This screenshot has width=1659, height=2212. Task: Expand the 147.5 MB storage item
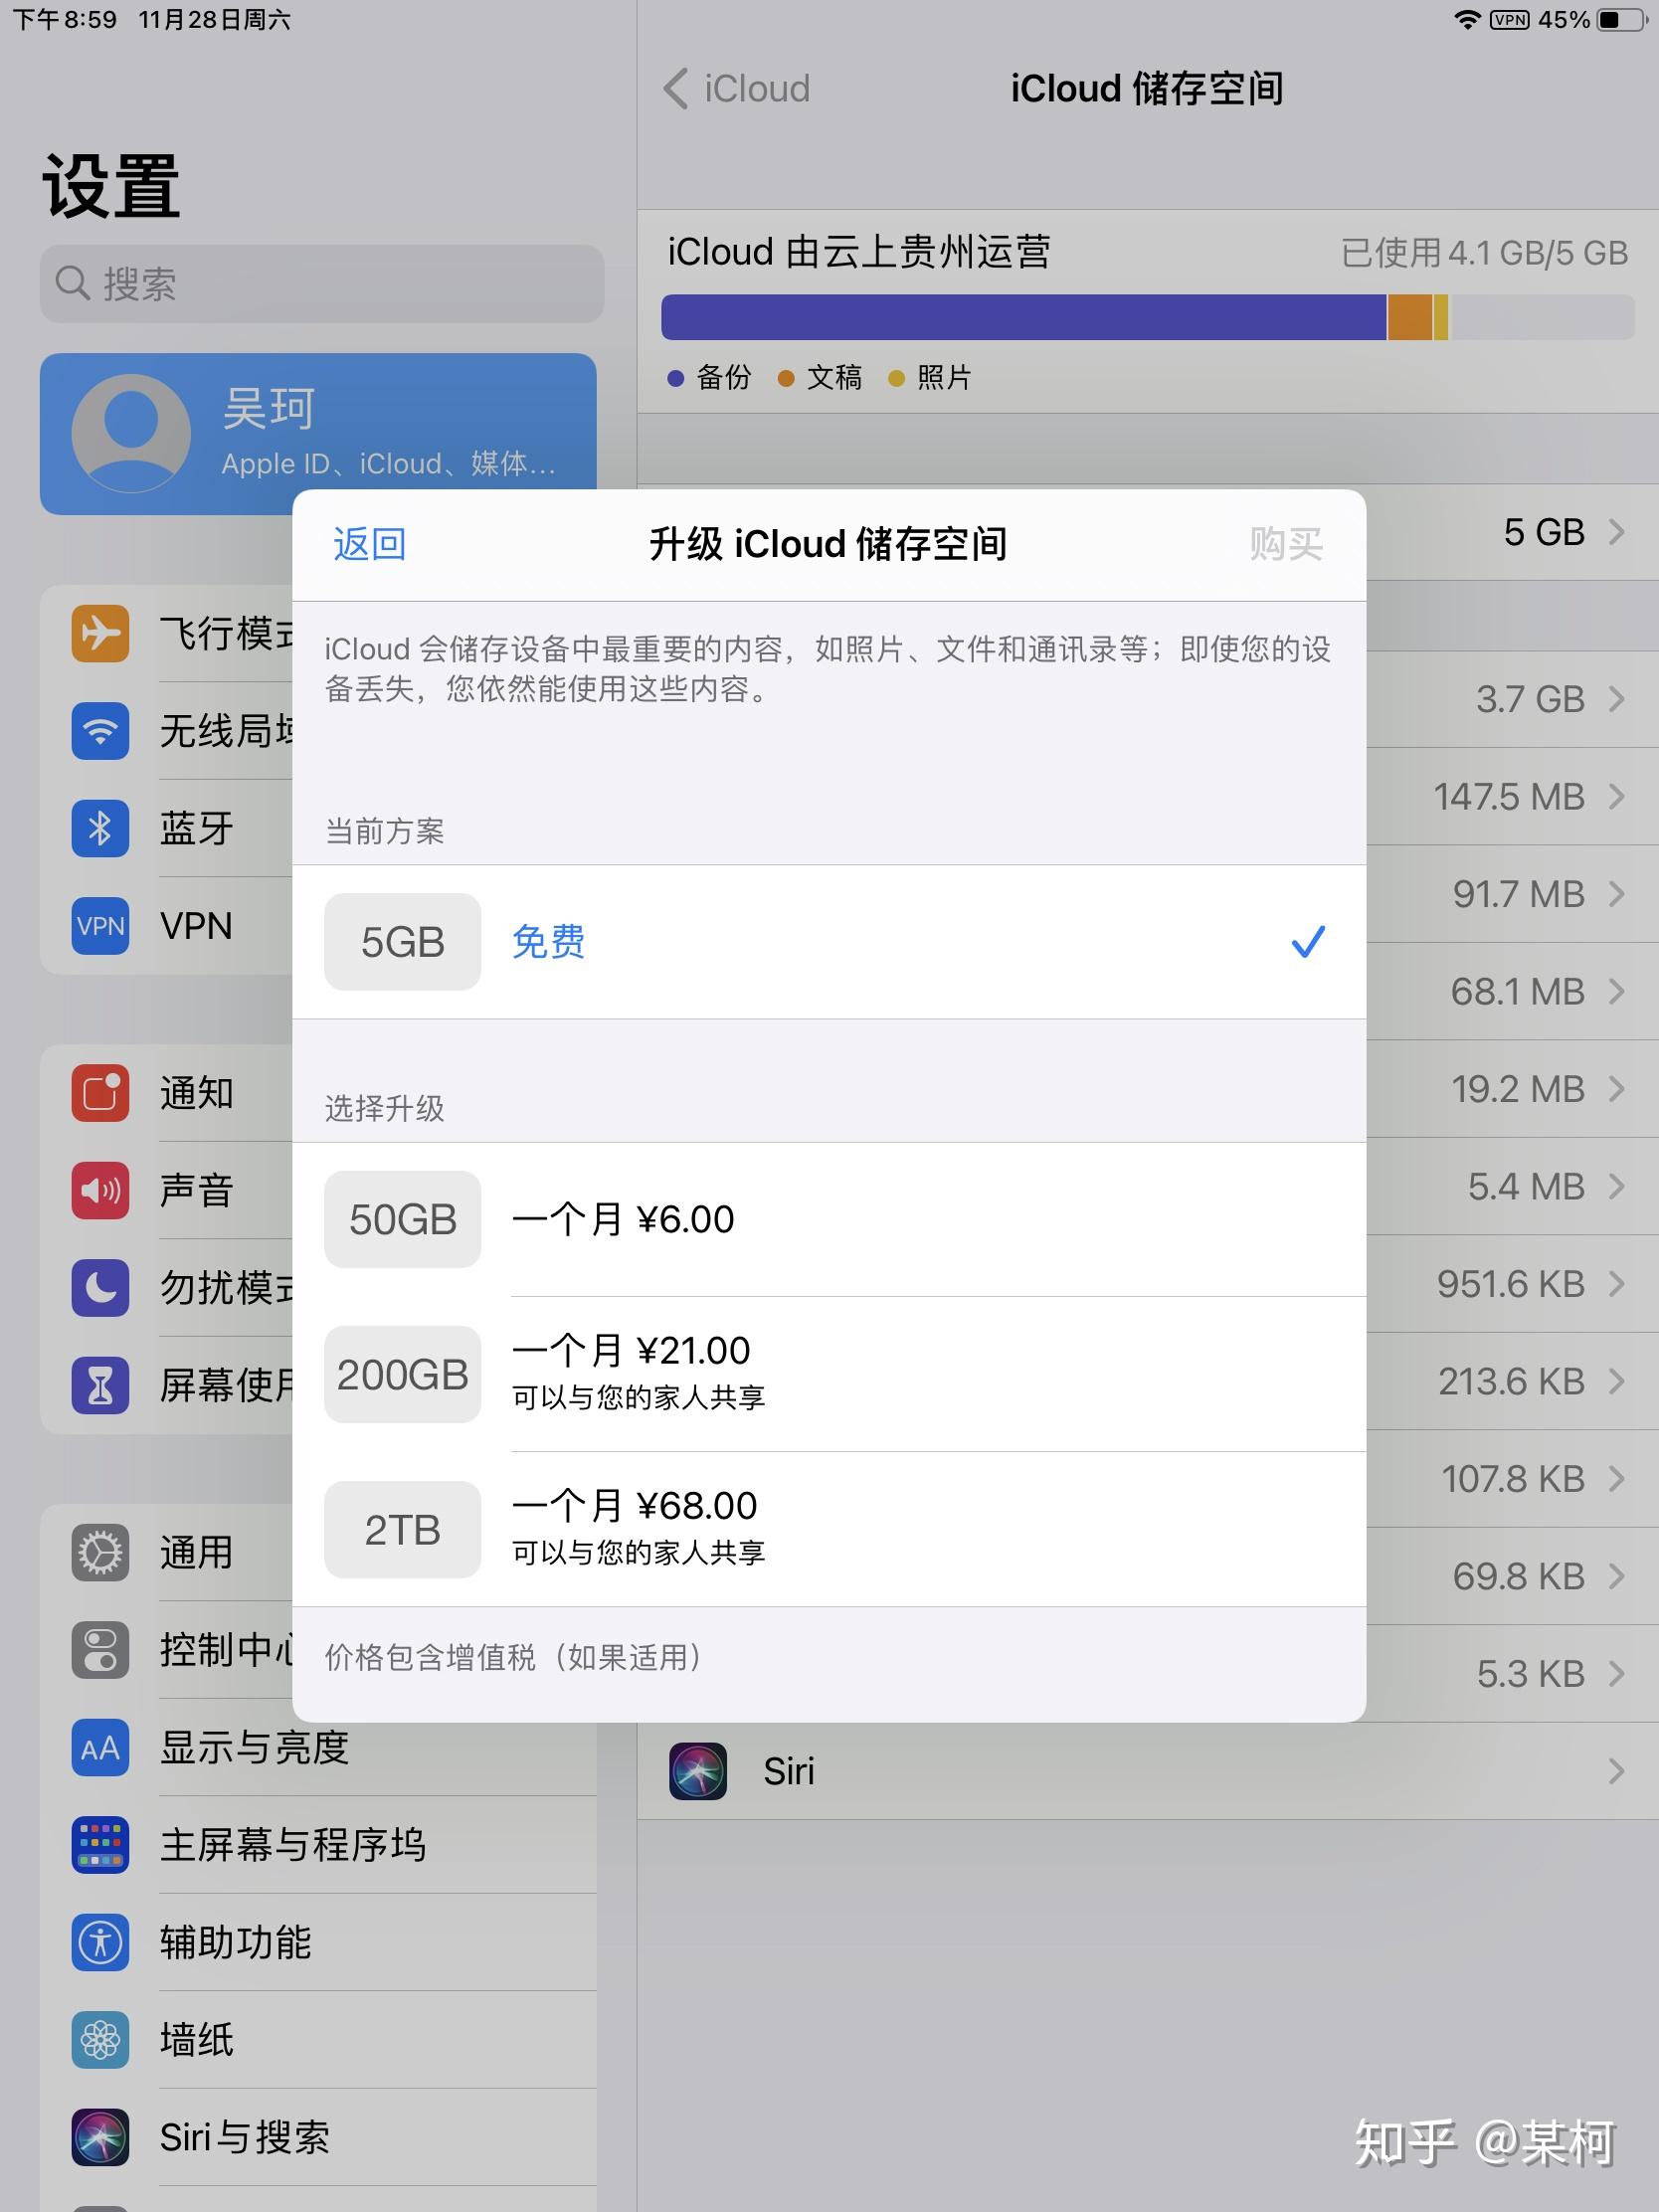(1616, 797)
